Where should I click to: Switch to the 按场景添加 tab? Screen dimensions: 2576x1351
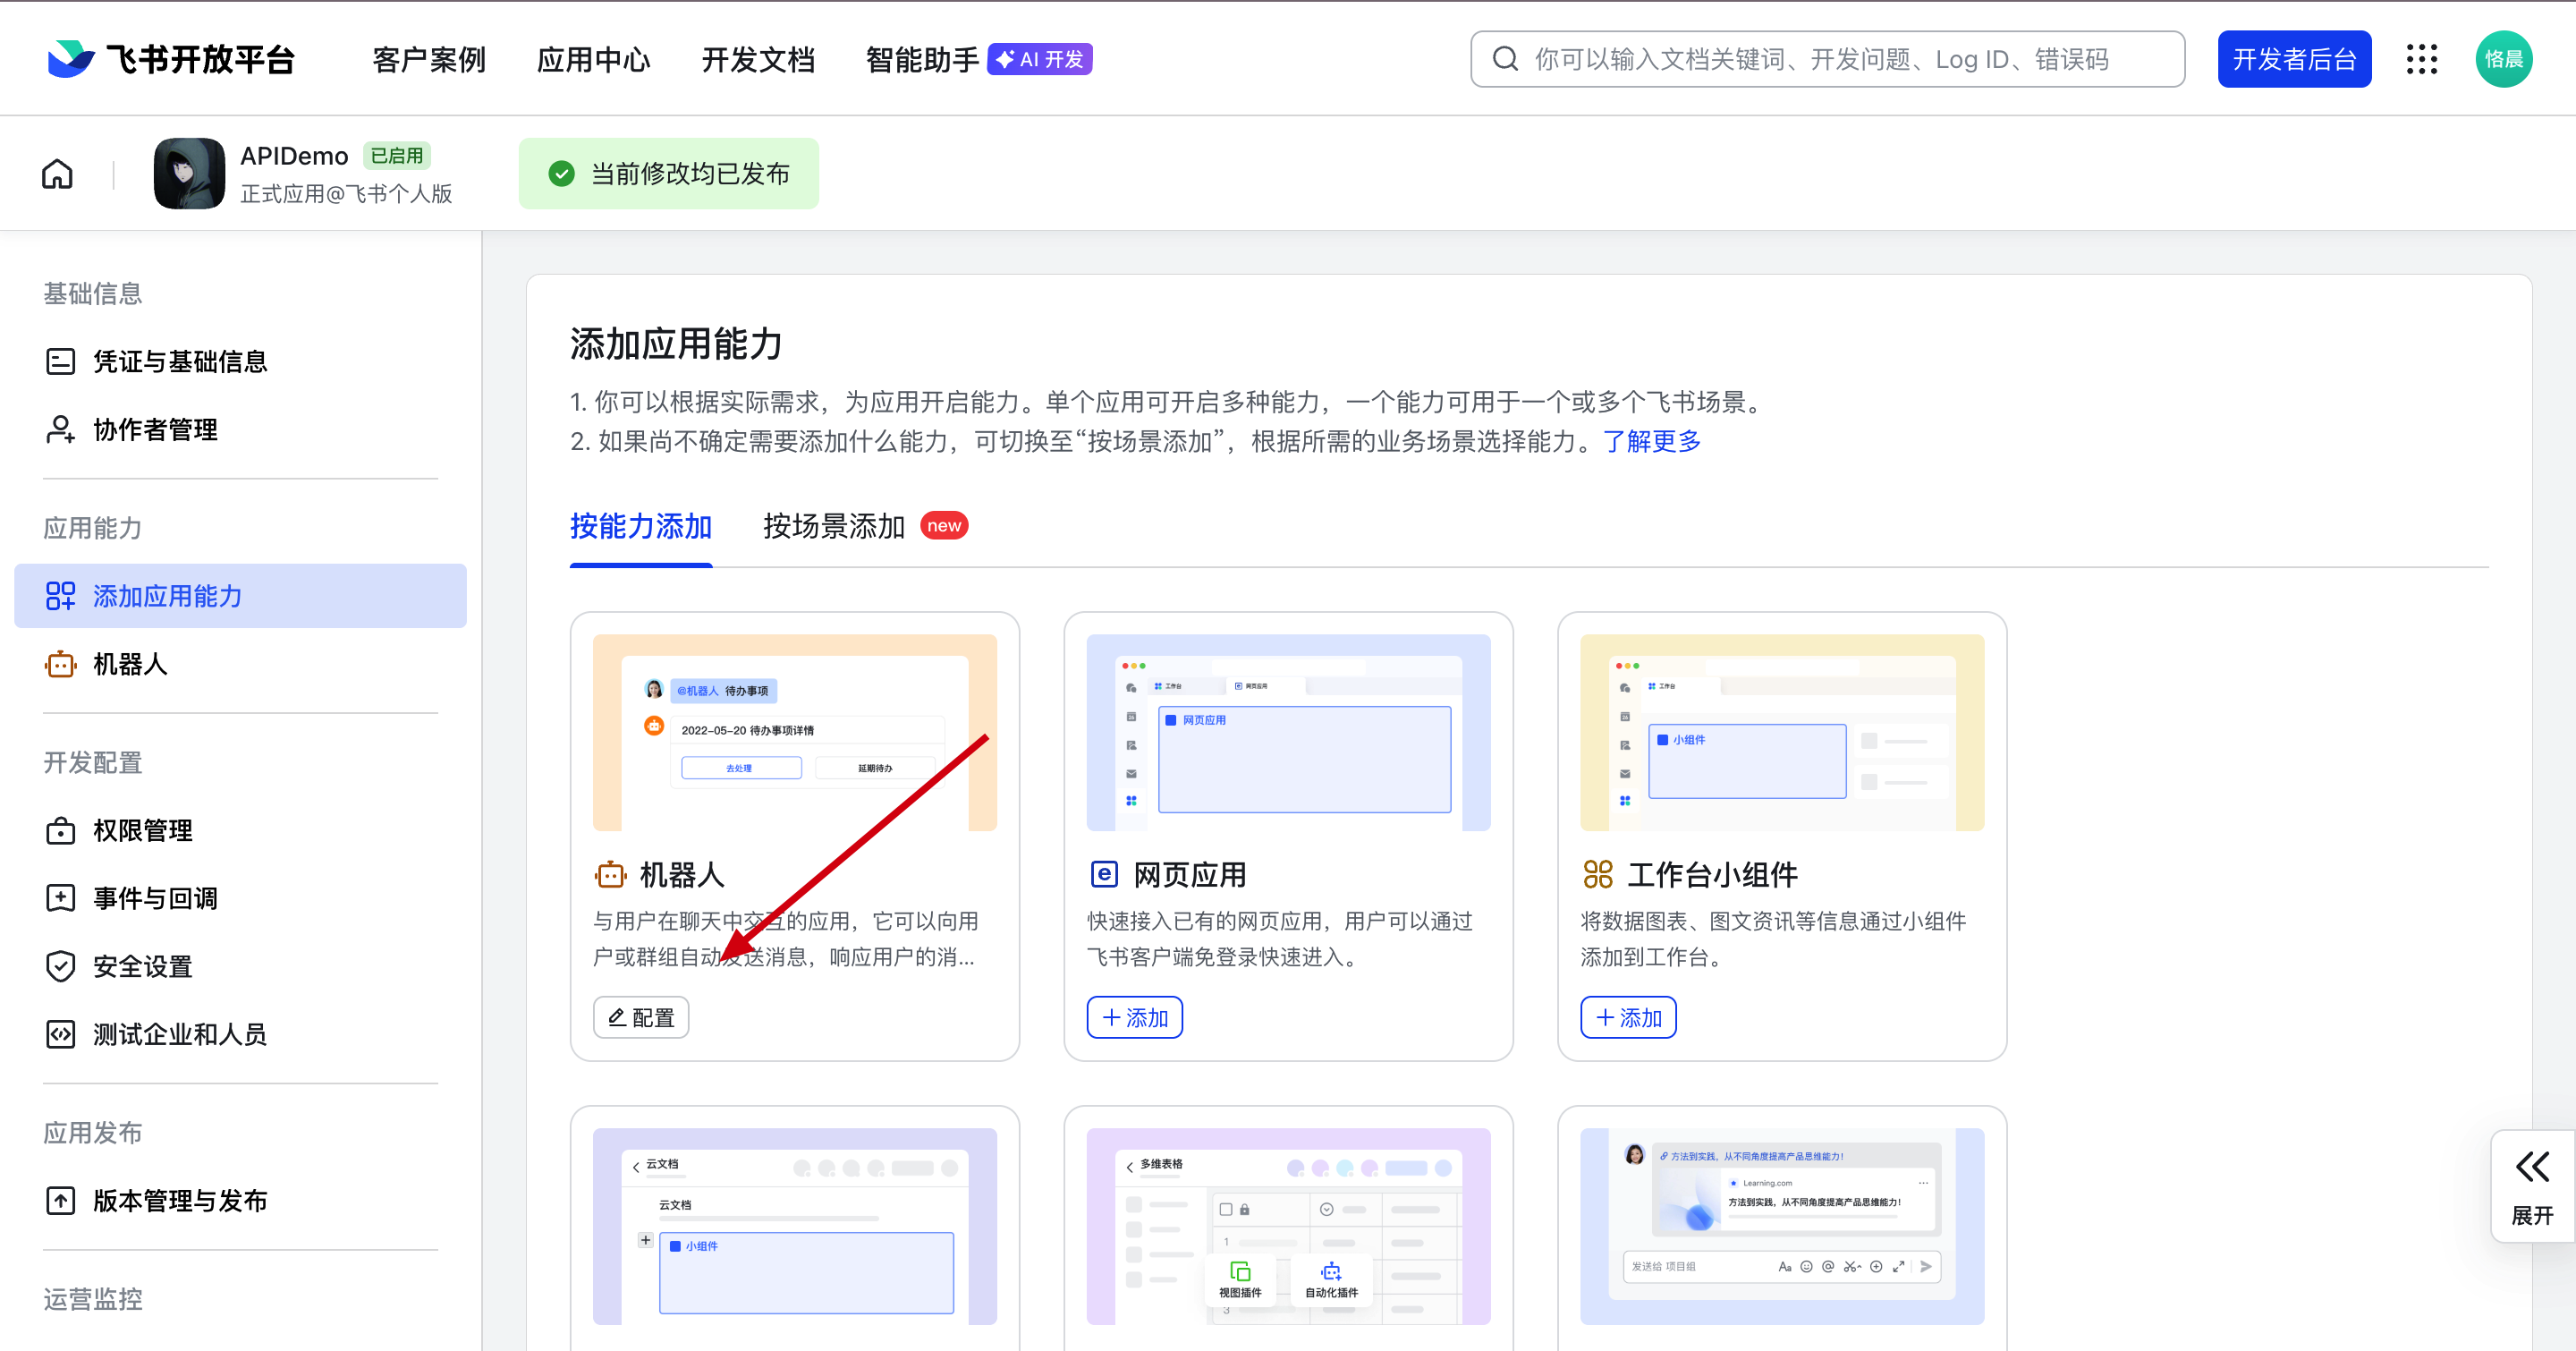click(x=833, y=526)
